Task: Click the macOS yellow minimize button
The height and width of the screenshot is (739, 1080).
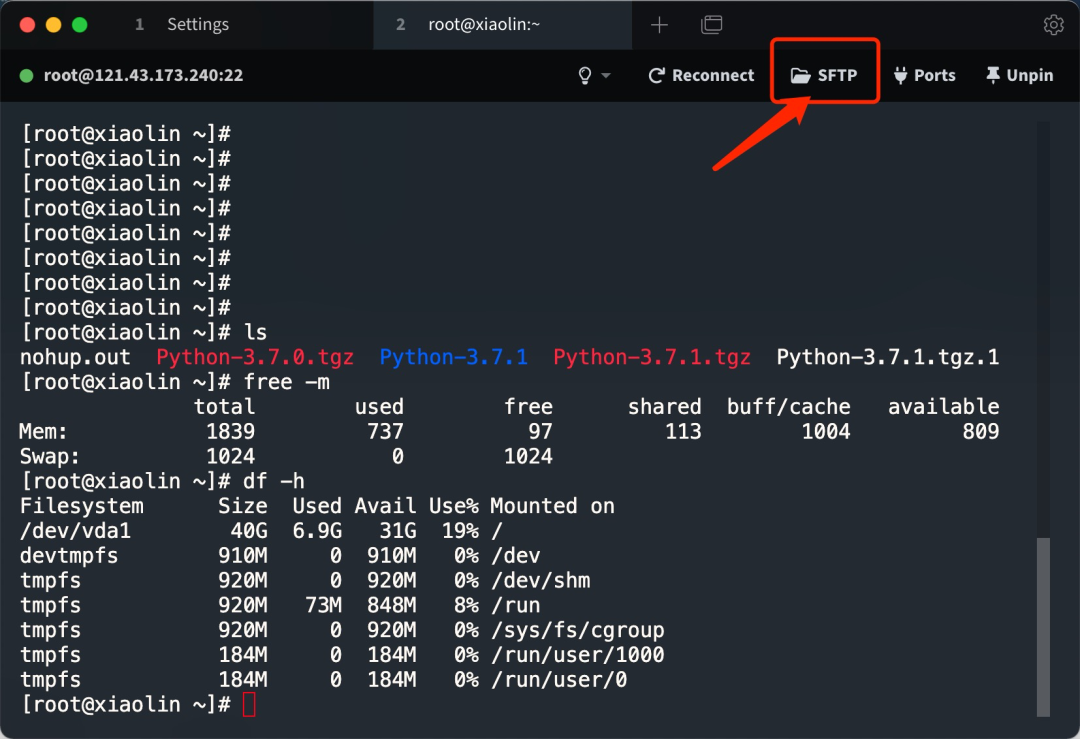Action: [53, 25]
